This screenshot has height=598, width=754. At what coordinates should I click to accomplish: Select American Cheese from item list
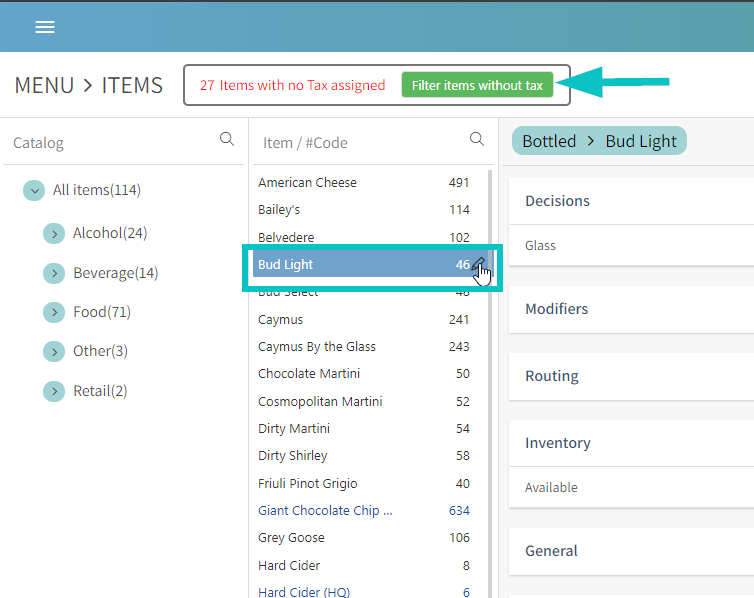pyautogui.click(x=307, y=183)
